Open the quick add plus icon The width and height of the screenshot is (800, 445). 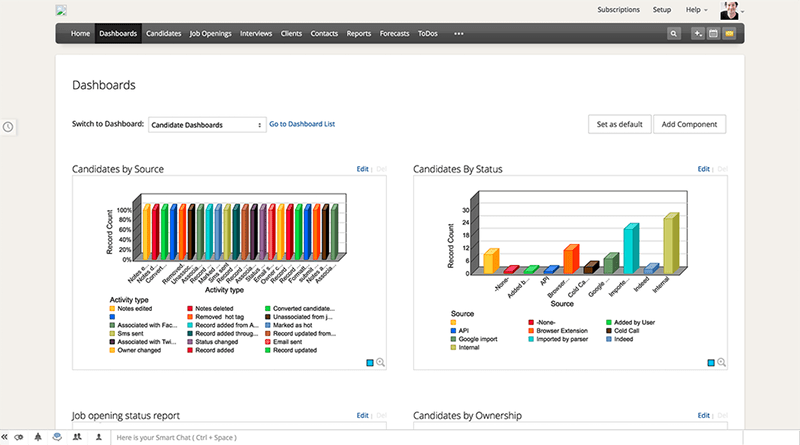click(x=698, y=33)
